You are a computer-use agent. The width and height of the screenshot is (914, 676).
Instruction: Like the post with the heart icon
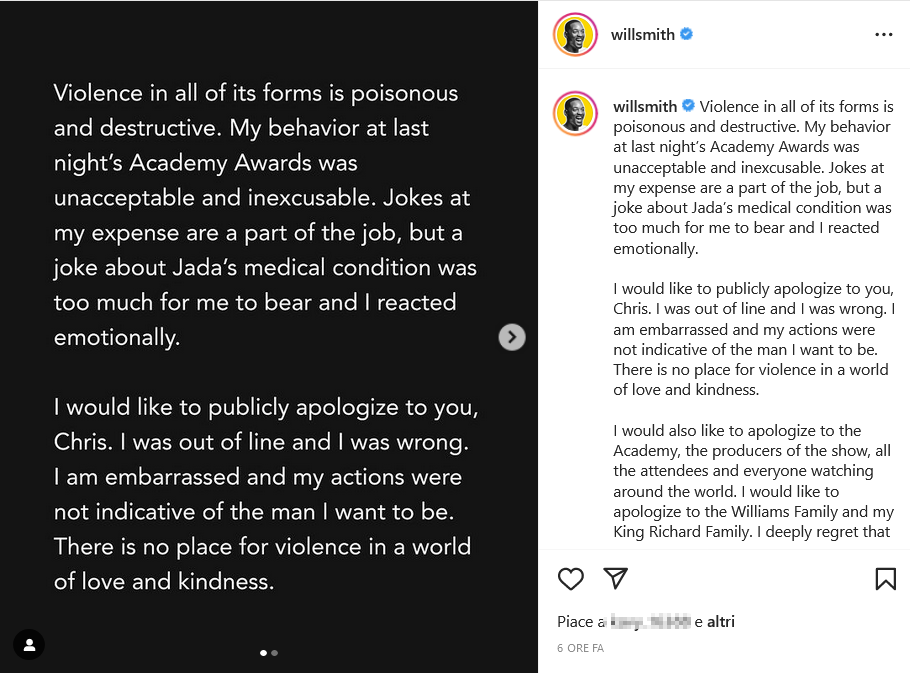pyautogui.click(x=571, y=578)
